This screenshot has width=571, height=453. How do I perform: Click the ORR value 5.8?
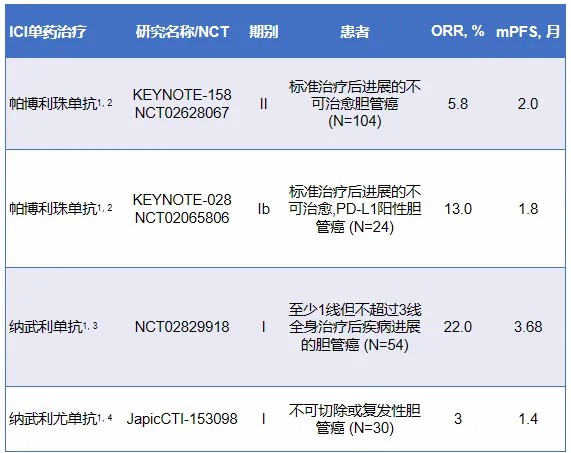pyautogui.click(x=458, y=104)
